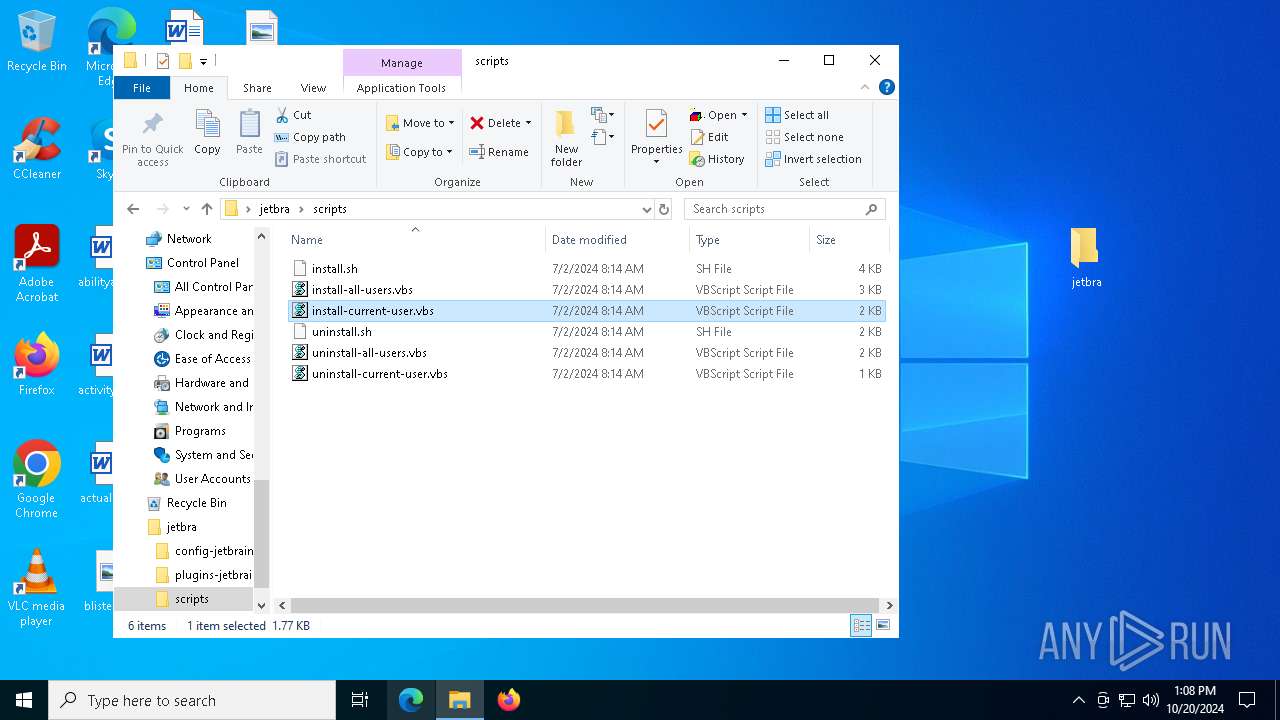This screenshot has height=720, width=1280.
Task: Refresh the scripts folder view
Action: [x=664, y=209]
